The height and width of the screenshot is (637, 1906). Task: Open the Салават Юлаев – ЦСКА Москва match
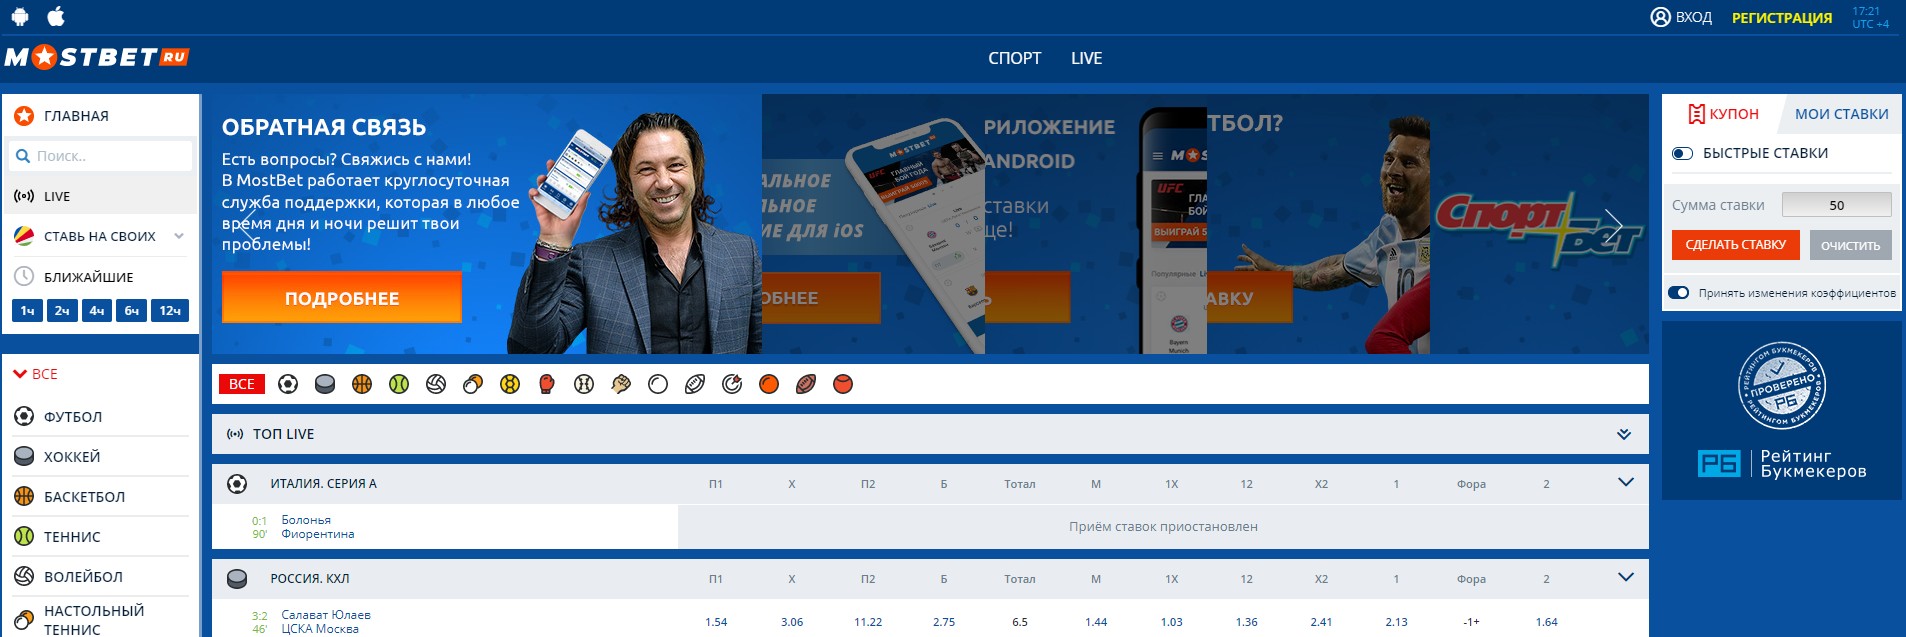point(326,622)
